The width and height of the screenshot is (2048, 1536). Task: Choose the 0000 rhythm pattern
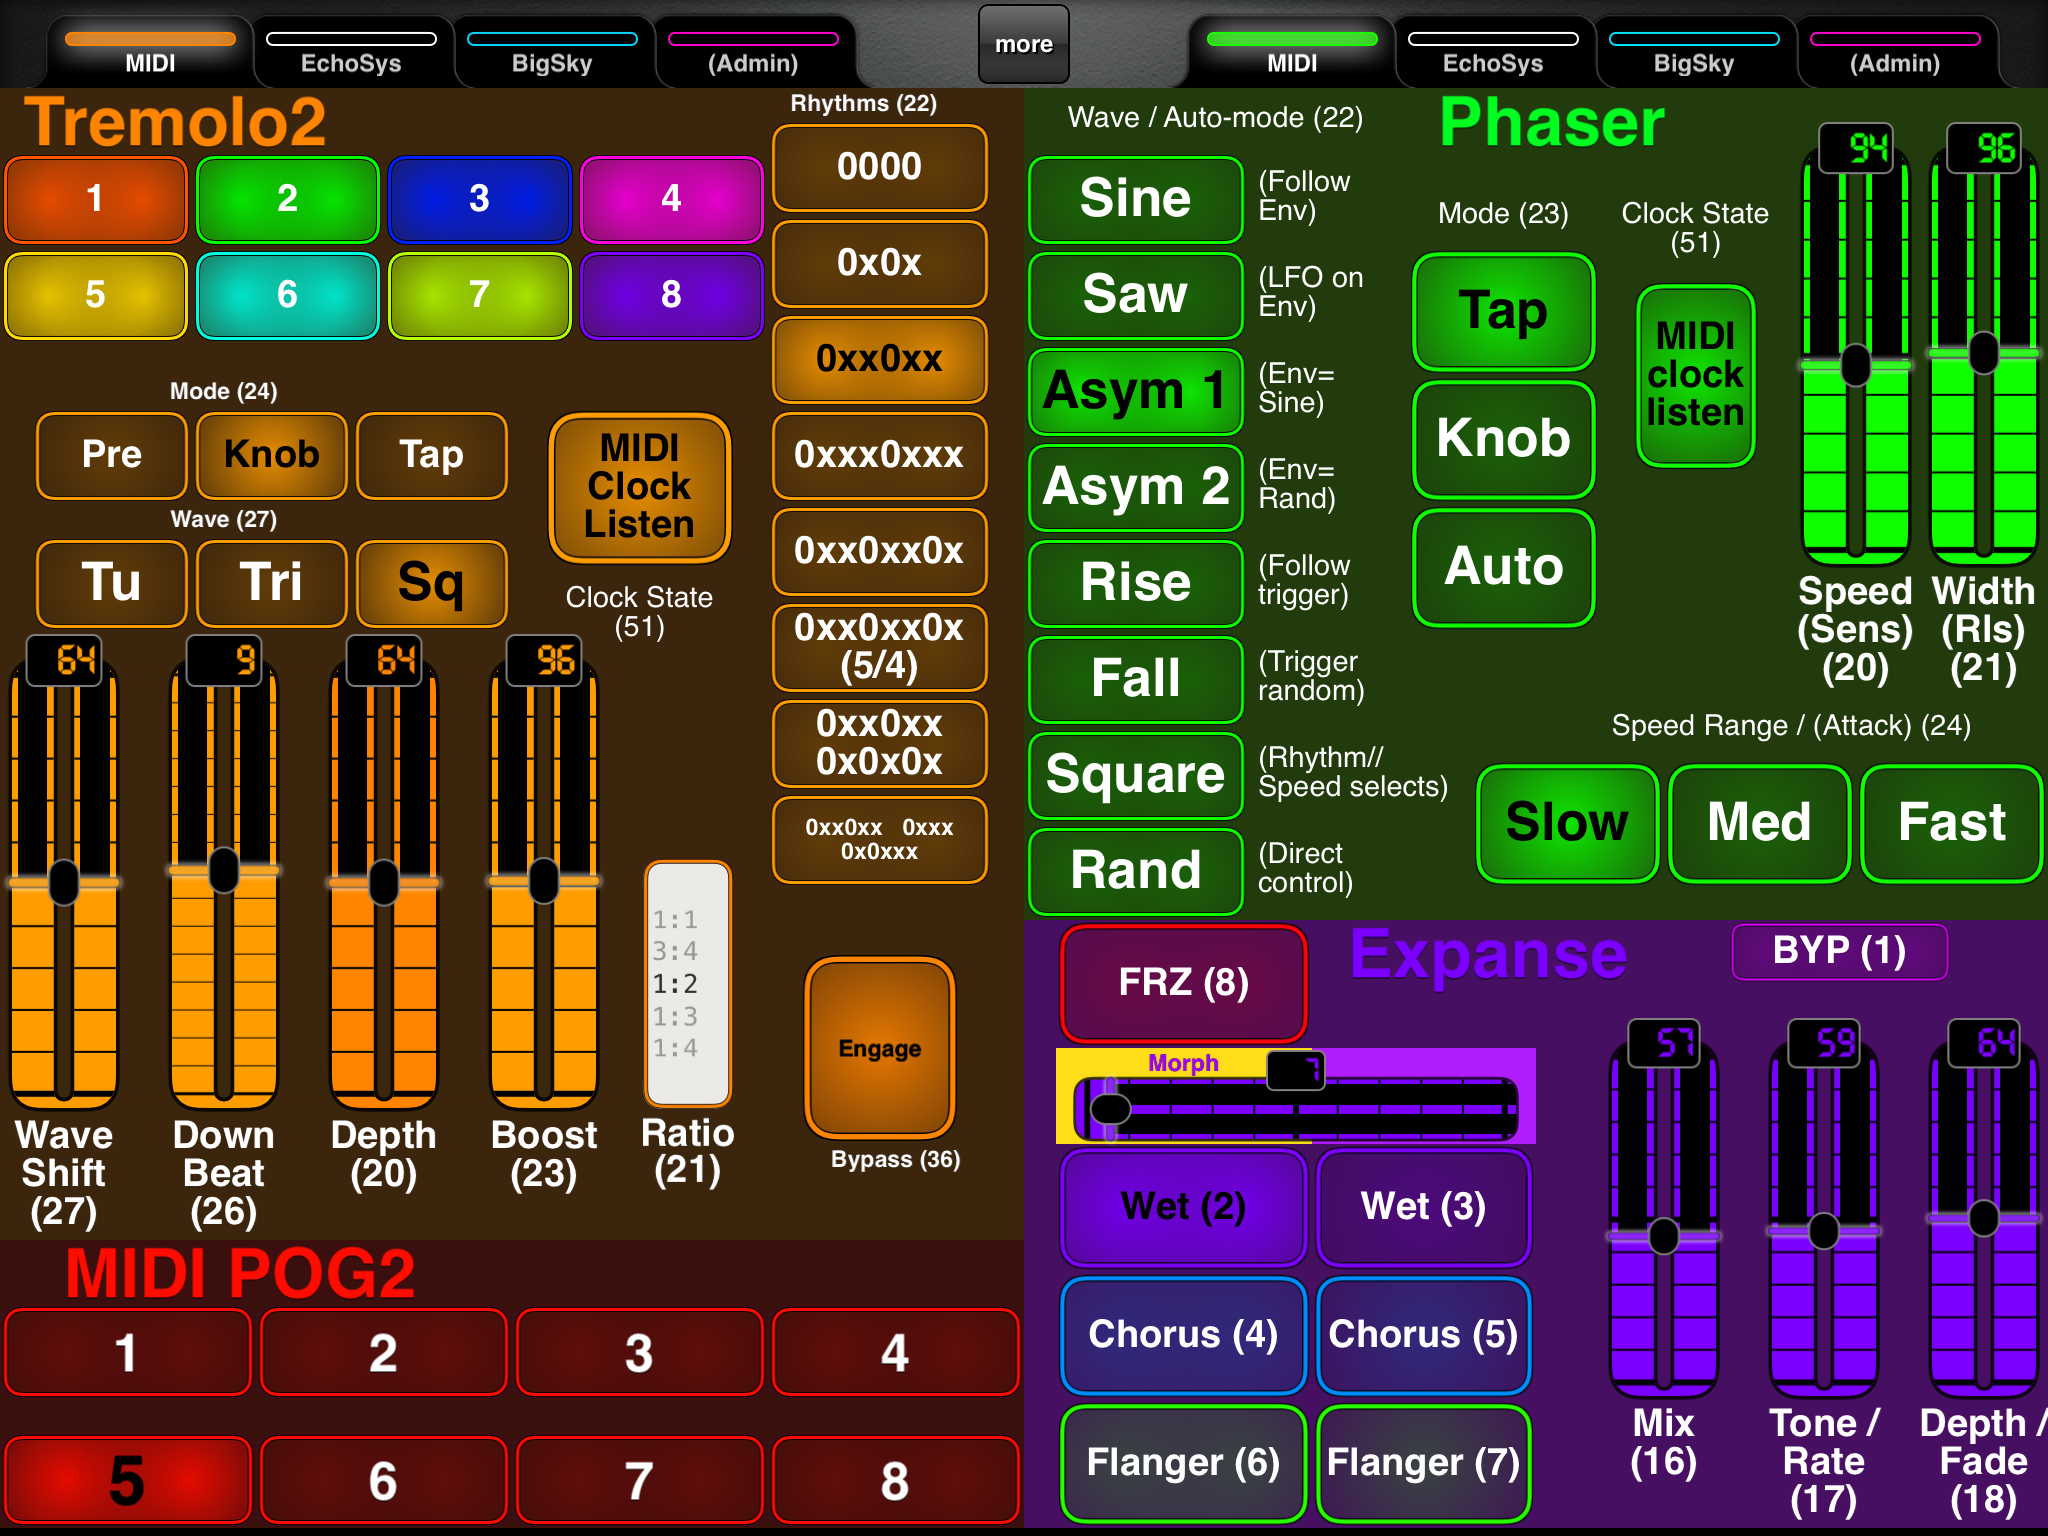(880, 167)
